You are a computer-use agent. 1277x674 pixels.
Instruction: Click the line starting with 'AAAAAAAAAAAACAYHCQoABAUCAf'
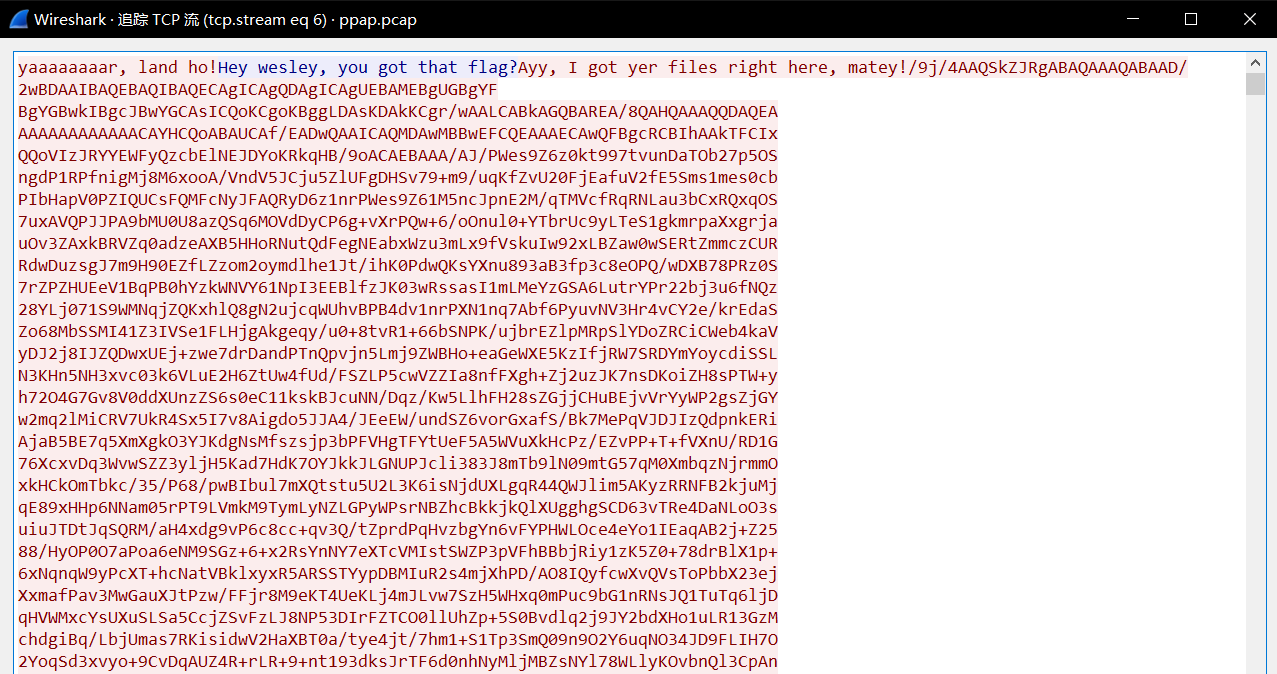coord(398,134)
